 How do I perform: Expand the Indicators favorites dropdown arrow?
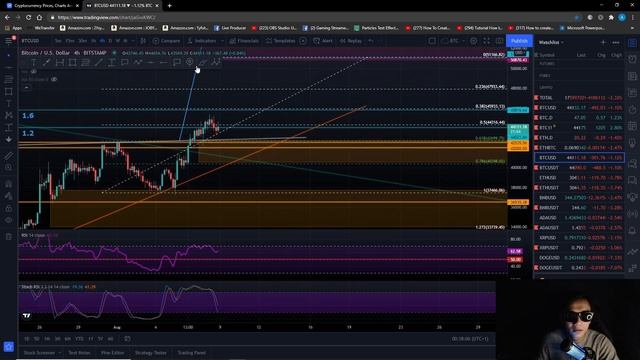(222, 41)
